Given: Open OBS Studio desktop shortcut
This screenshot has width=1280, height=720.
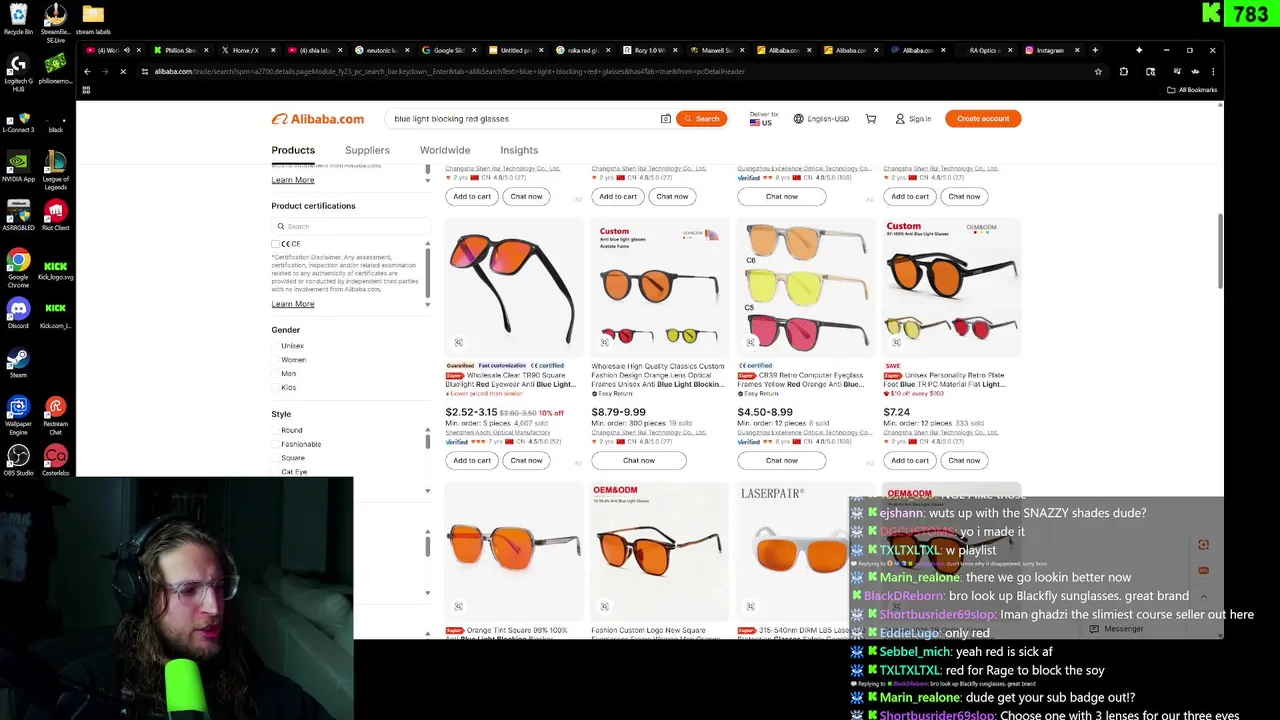Looking at the screenshot, I should 18,460.
